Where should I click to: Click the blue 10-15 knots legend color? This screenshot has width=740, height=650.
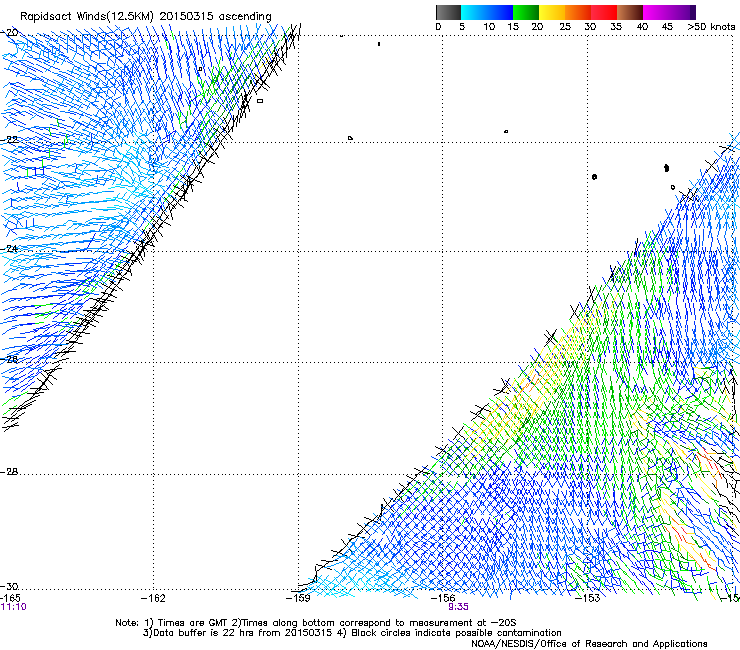[x=500, y=12]
